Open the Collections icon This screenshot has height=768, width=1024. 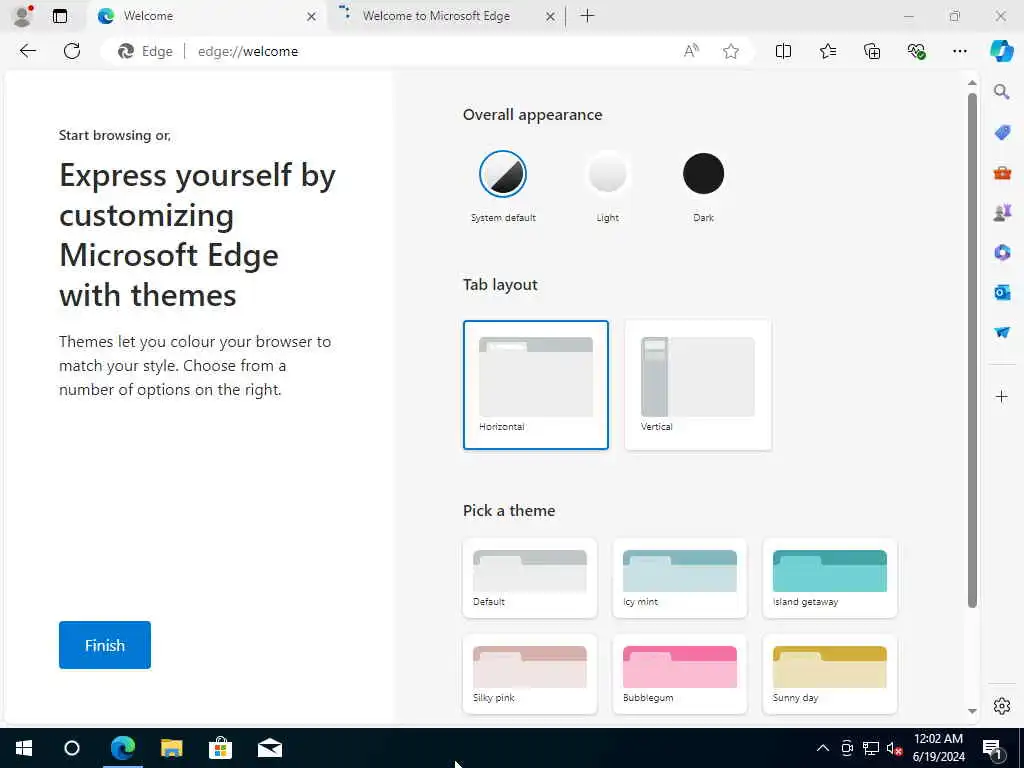click(x=872, y=51)
